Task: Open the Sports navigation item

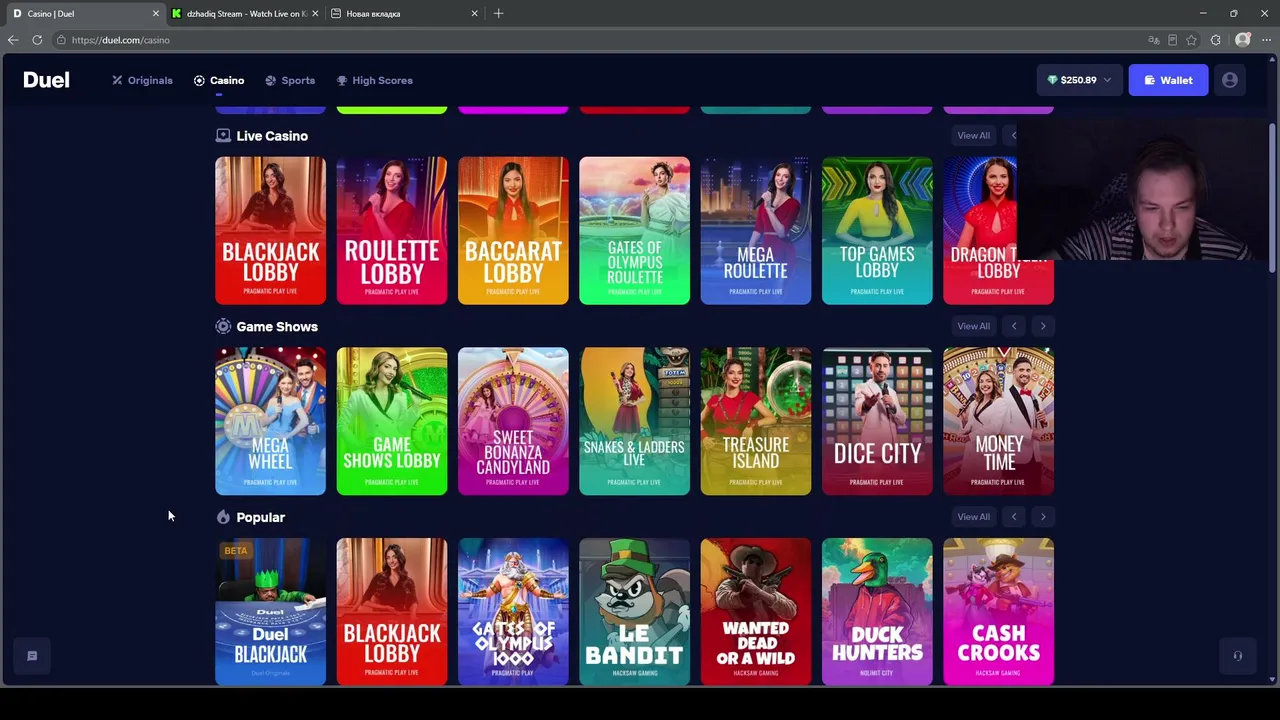Action: (290, 80)
